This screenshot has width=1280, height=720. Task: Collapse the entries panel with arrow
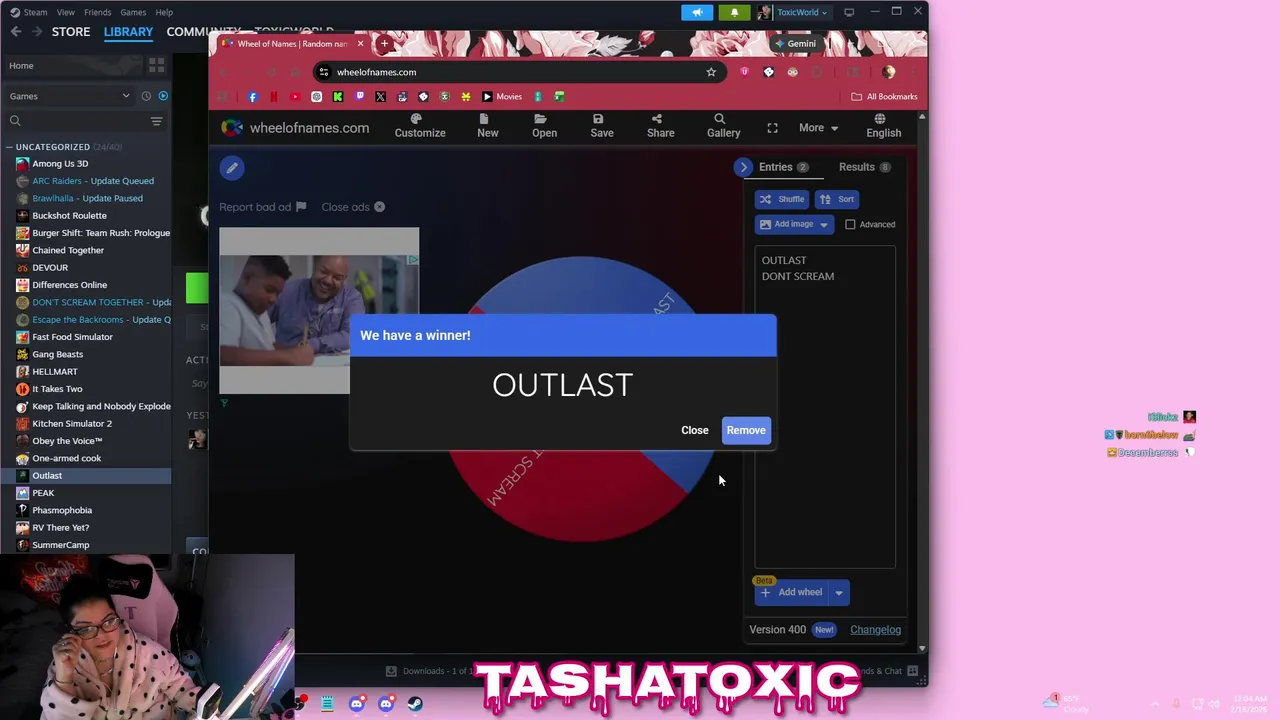click(743, 167)
